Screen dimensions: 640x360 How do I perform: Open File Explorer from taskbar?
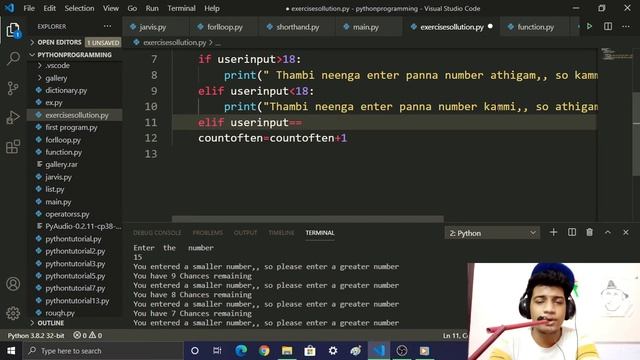[287, 351]
